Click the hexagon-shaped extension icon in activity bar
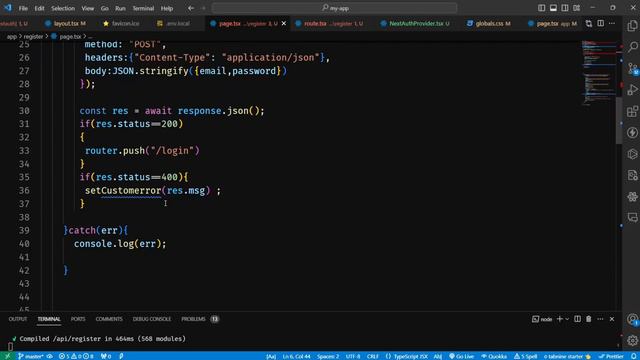This screenshot has width=640, height=360. click(632, 154)
